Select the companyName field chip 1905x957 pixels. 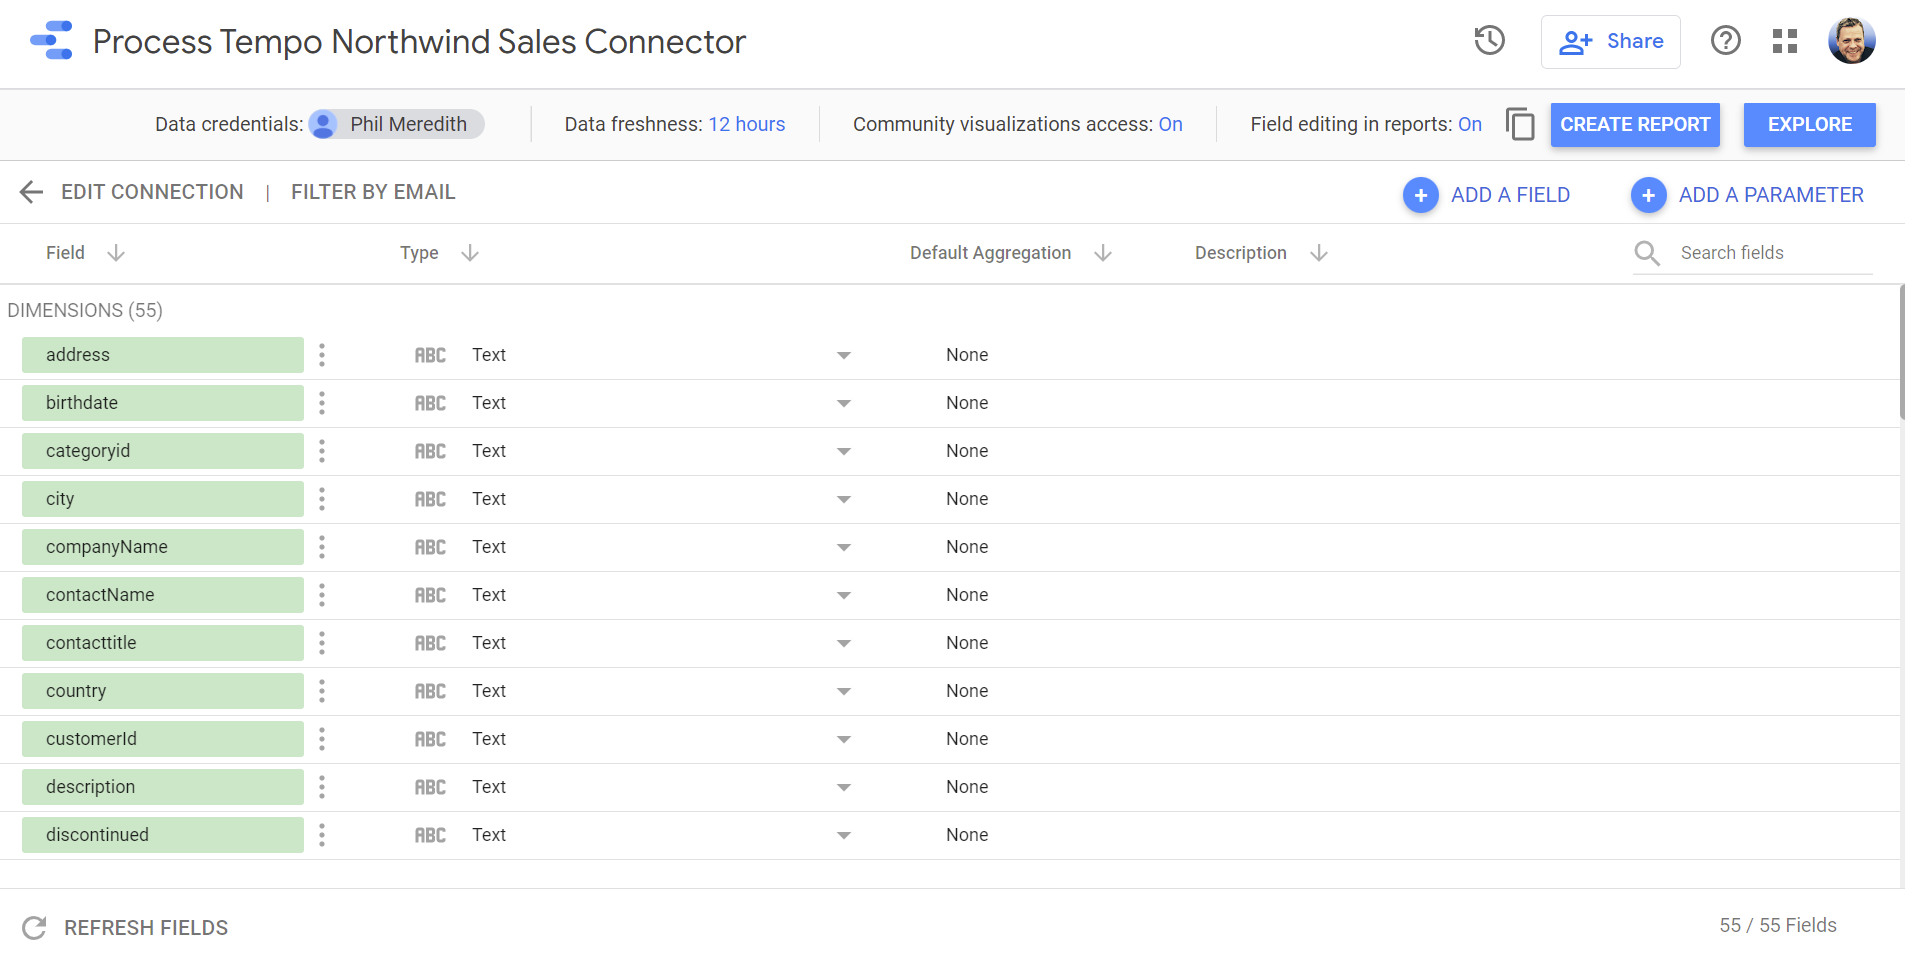pos(163,547)
